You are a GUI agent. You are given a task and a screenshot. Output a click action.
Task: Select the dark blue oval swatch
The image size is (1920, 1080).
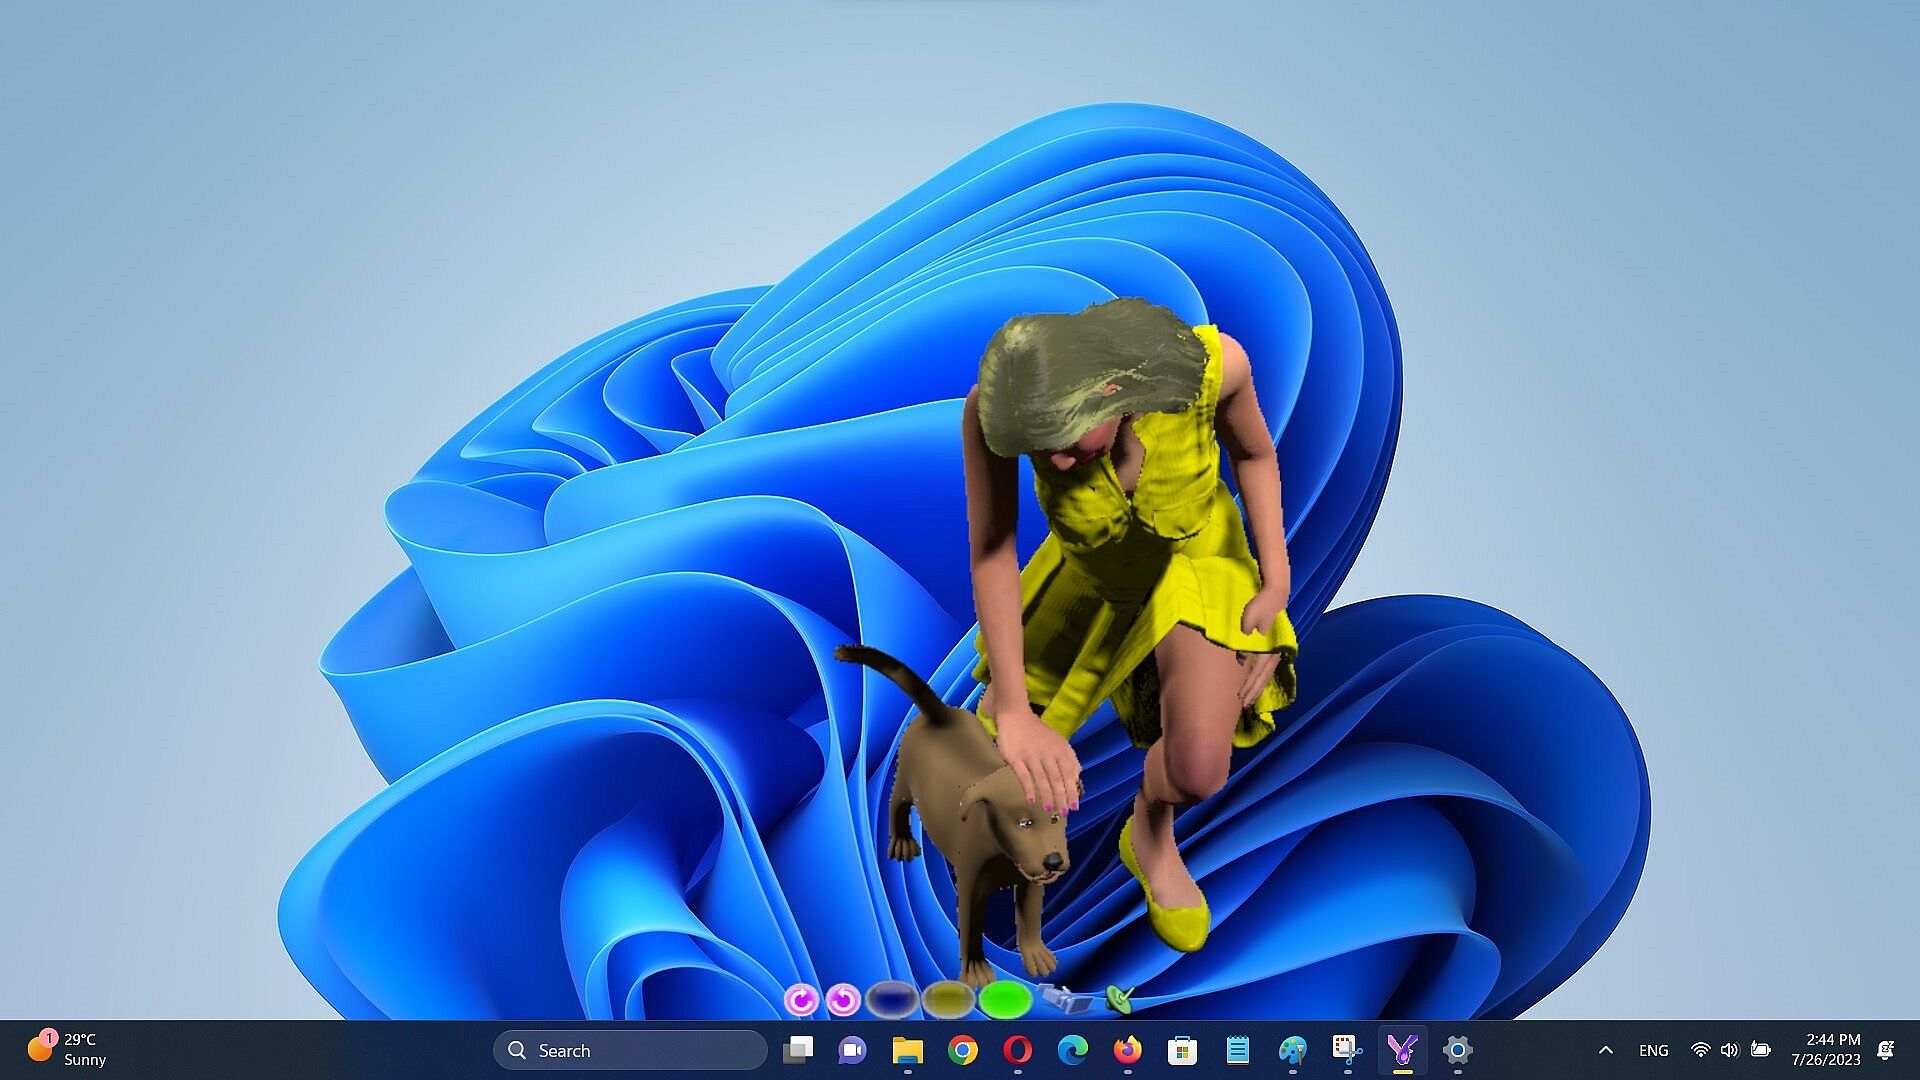click(x=892, y=998)
